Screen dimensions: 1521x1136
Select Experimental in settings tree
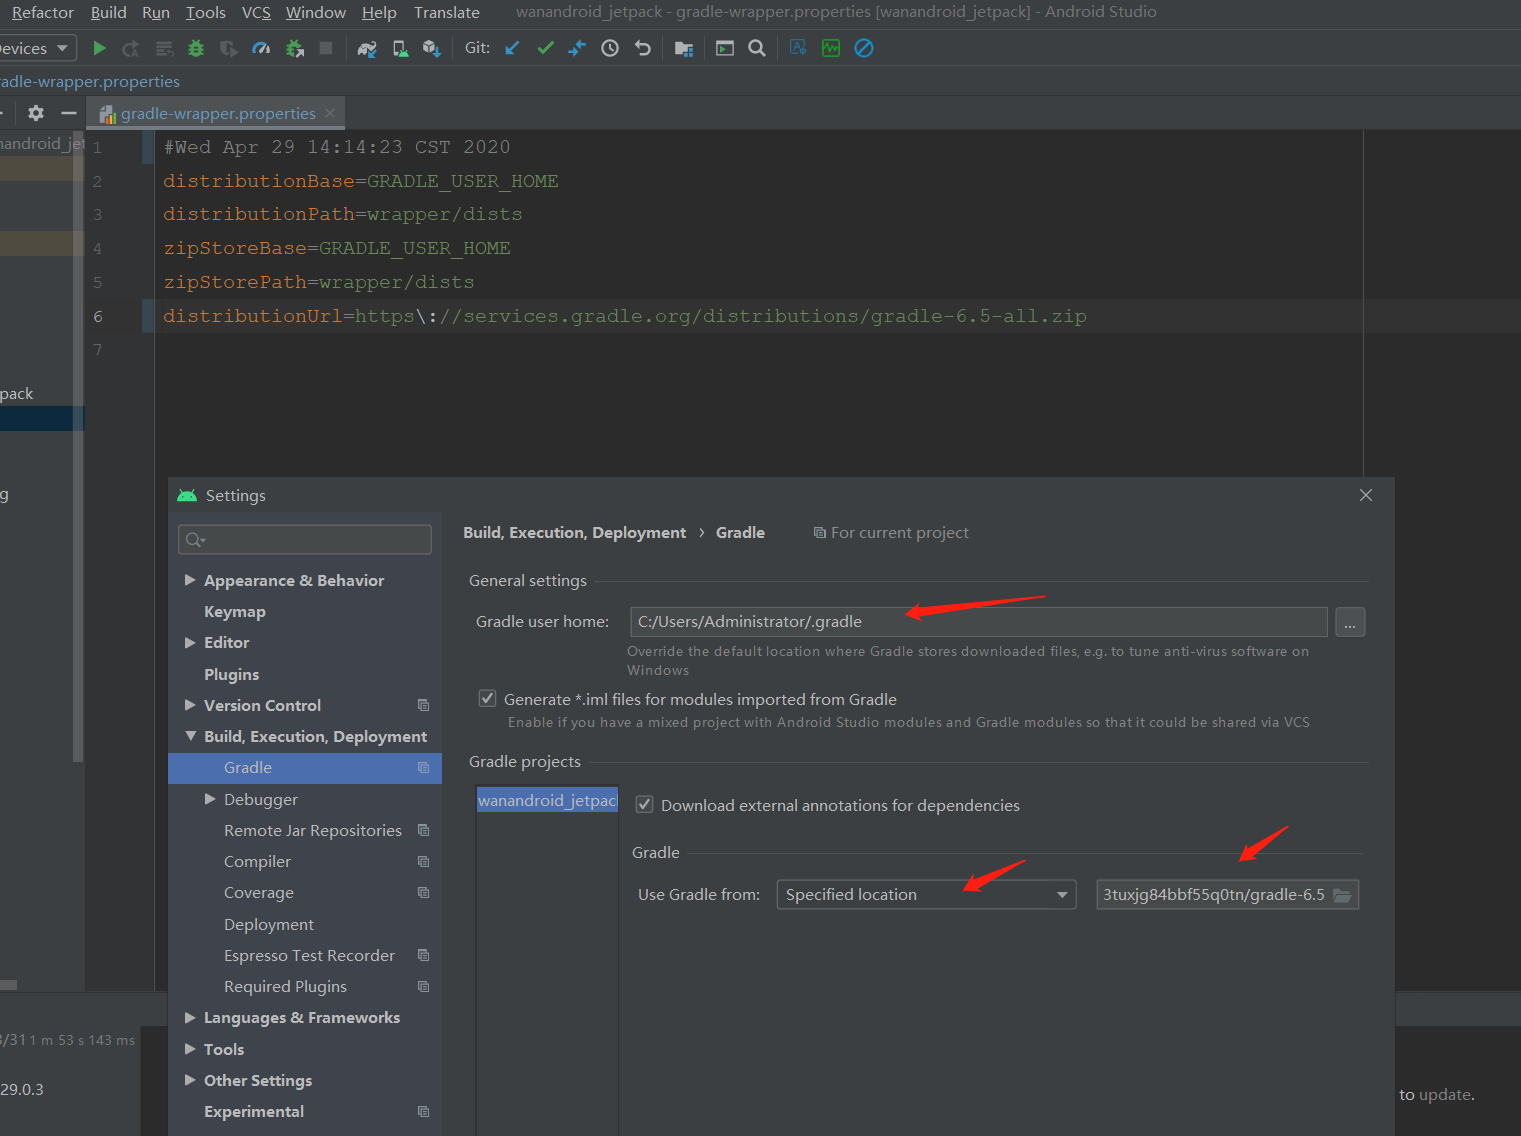click(254, 1112)
